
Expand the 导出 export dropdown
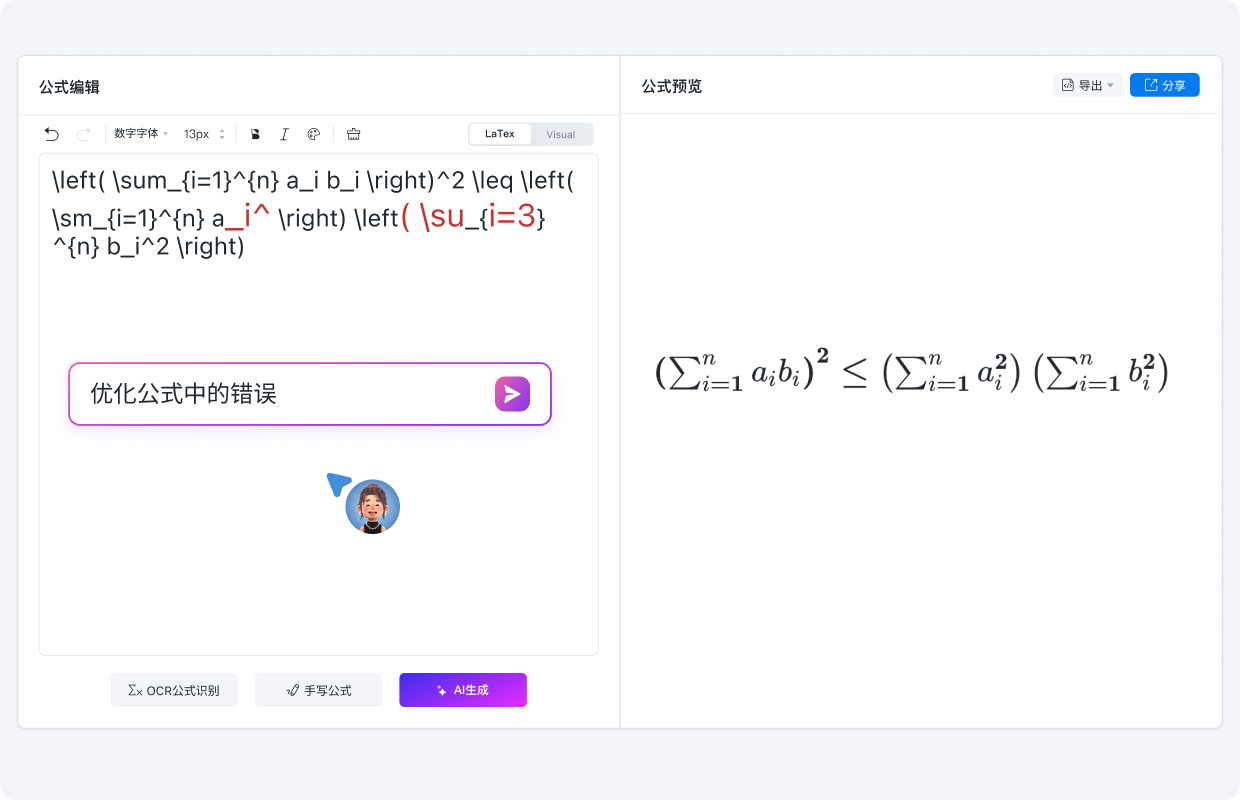1088,86
